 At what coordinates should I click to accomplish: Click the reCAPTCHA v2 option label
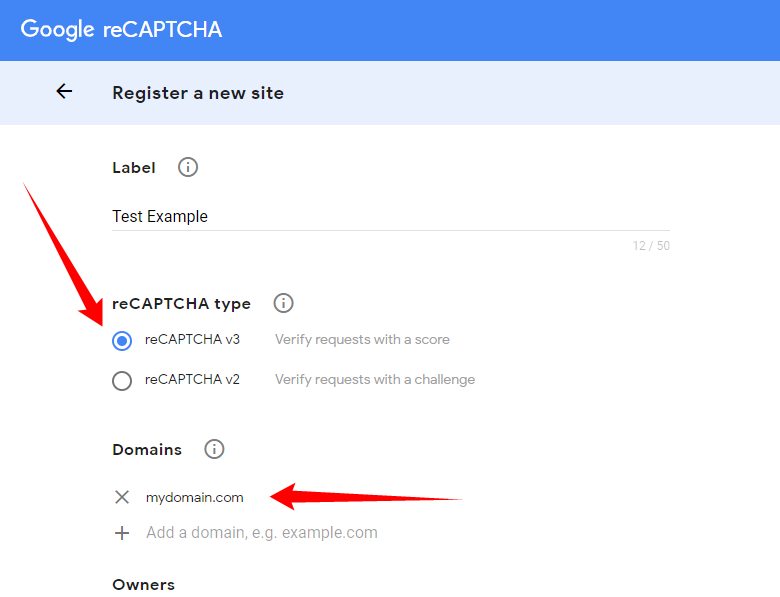(192, 380)
